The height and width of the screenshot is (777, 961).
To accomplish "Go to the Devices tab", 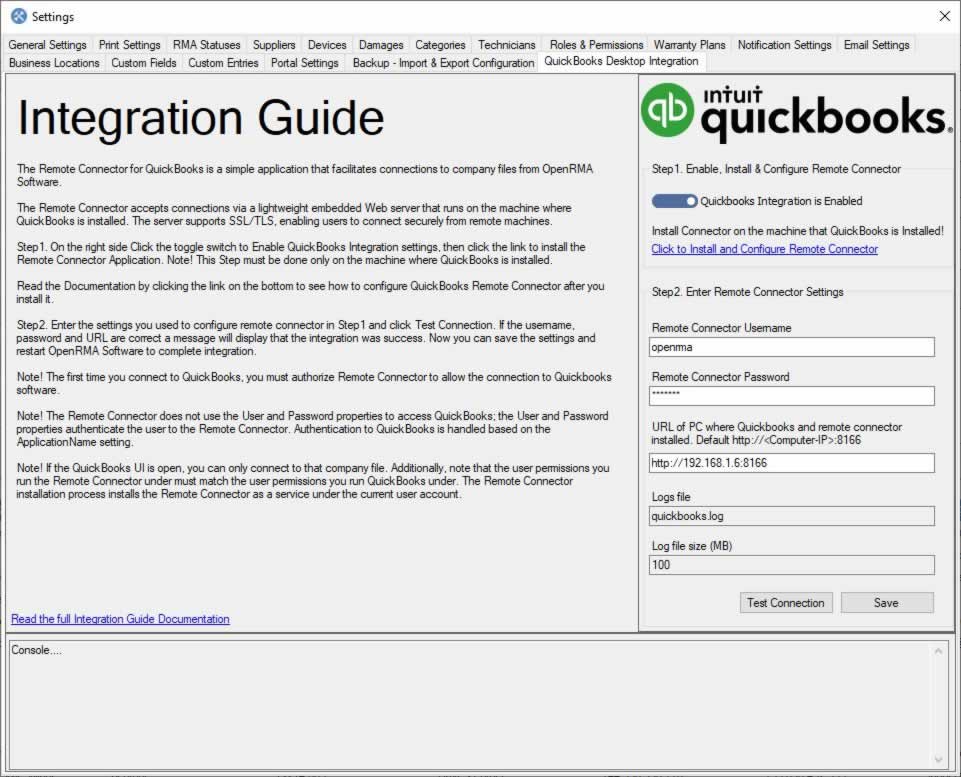I will [327, 45].
